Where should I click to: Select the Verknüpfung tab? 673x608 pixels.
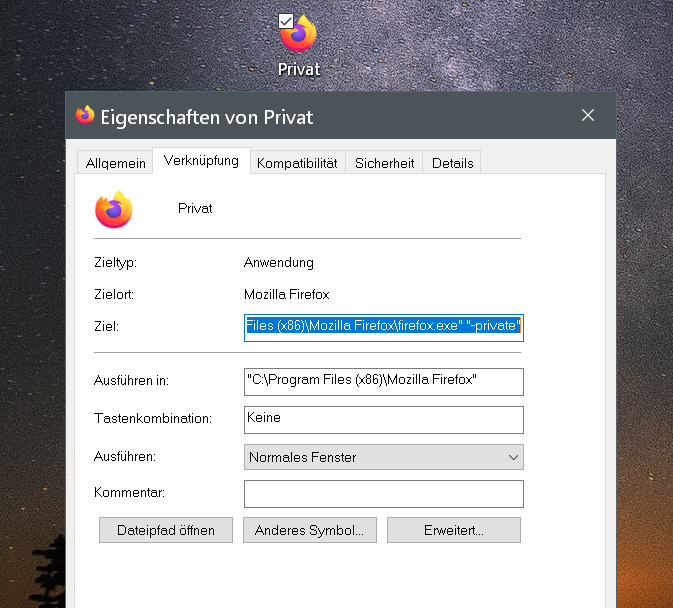(201, 161)
